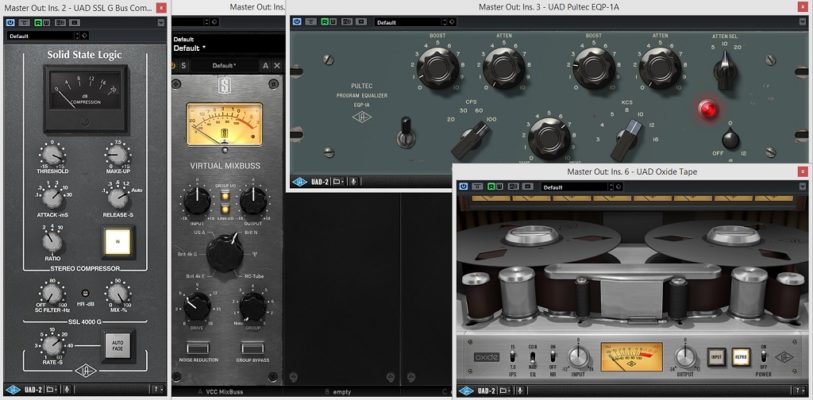Image resolution: width=813 pixels, height=400 pixels.
Task: Toggle power icon in Pultec EQP-1A window toolbar
Action: 297,22
